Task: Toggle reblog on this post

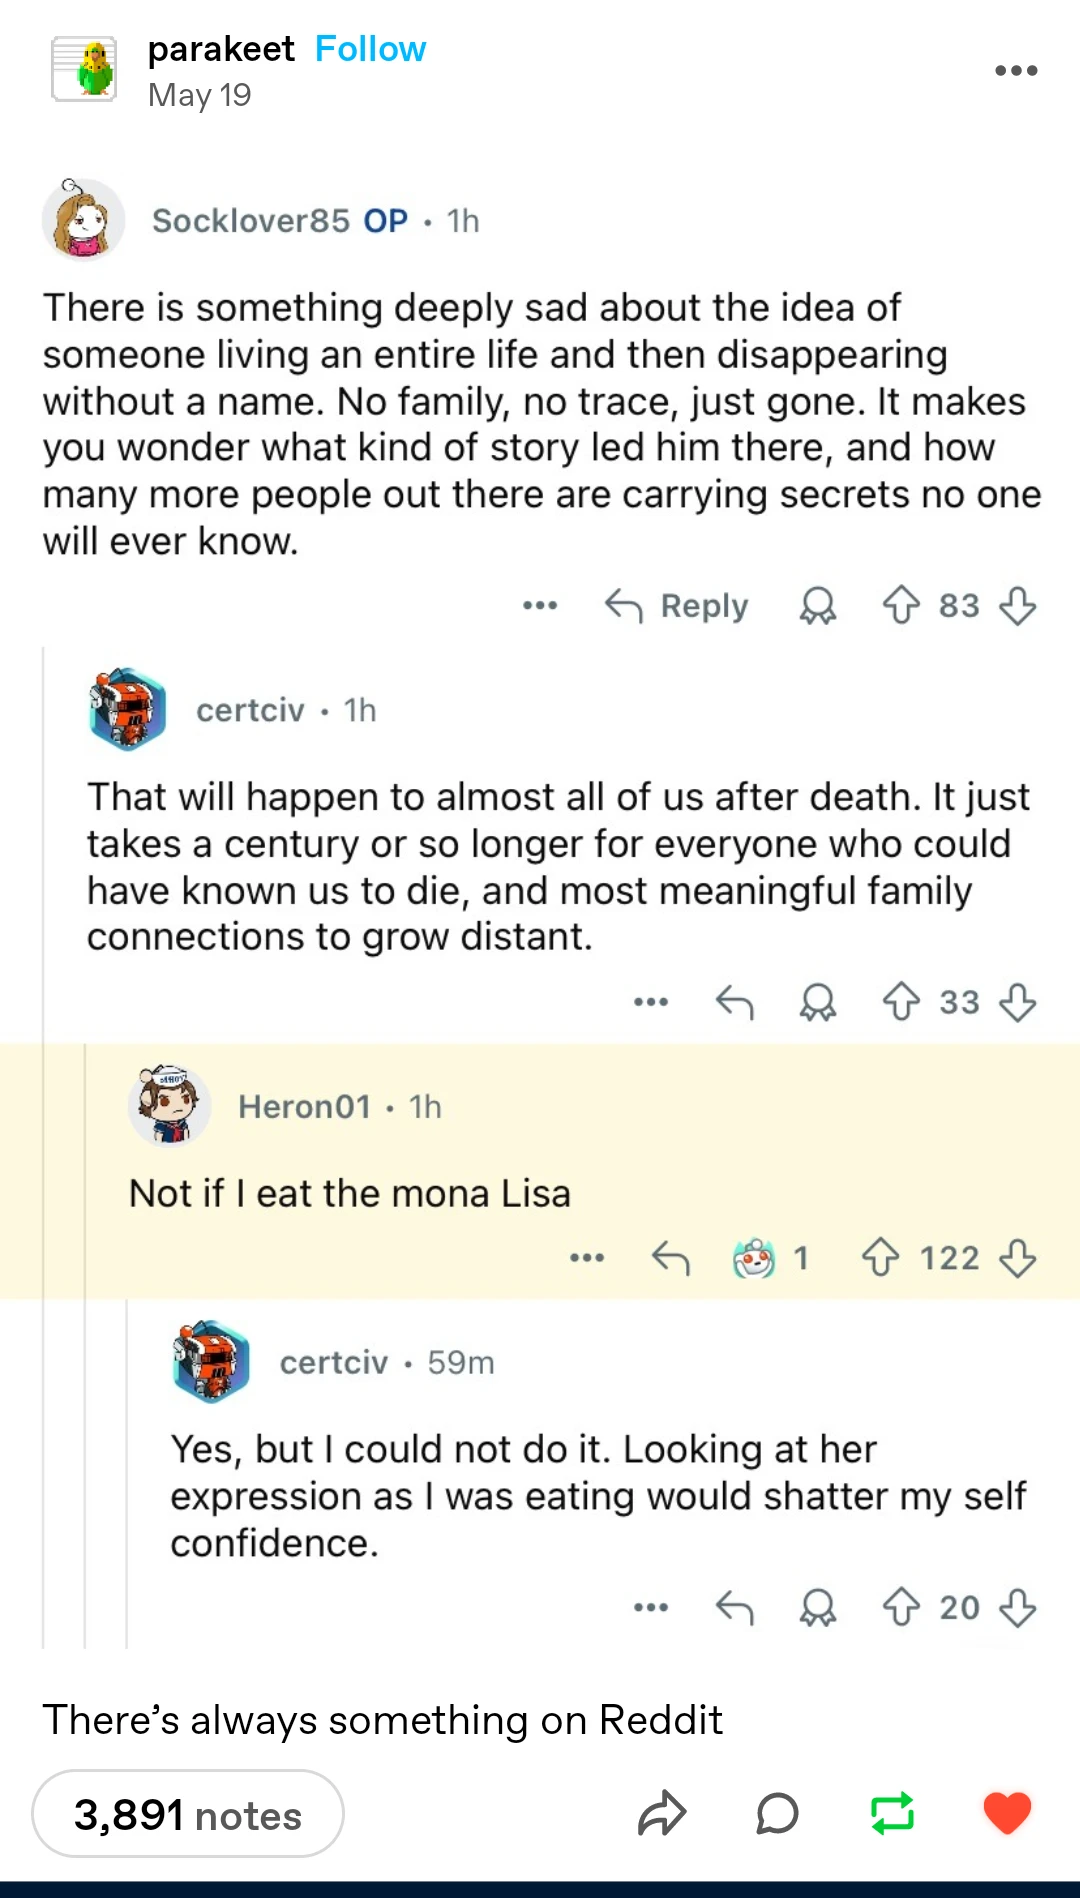Action: coord(892,1813)
